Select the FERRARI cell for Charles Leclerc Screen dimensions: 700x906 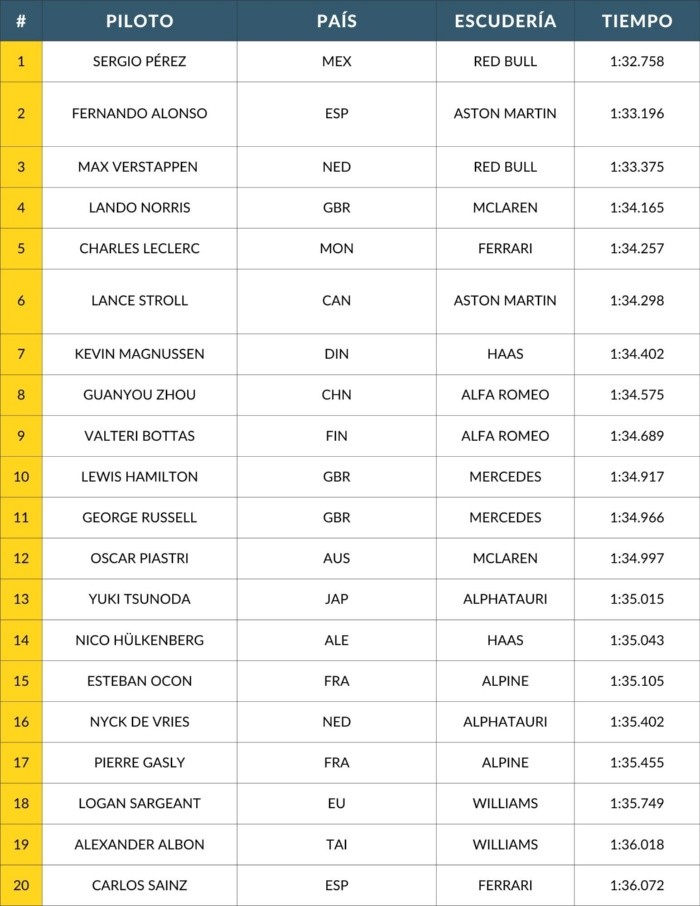(x=505, y=248)
